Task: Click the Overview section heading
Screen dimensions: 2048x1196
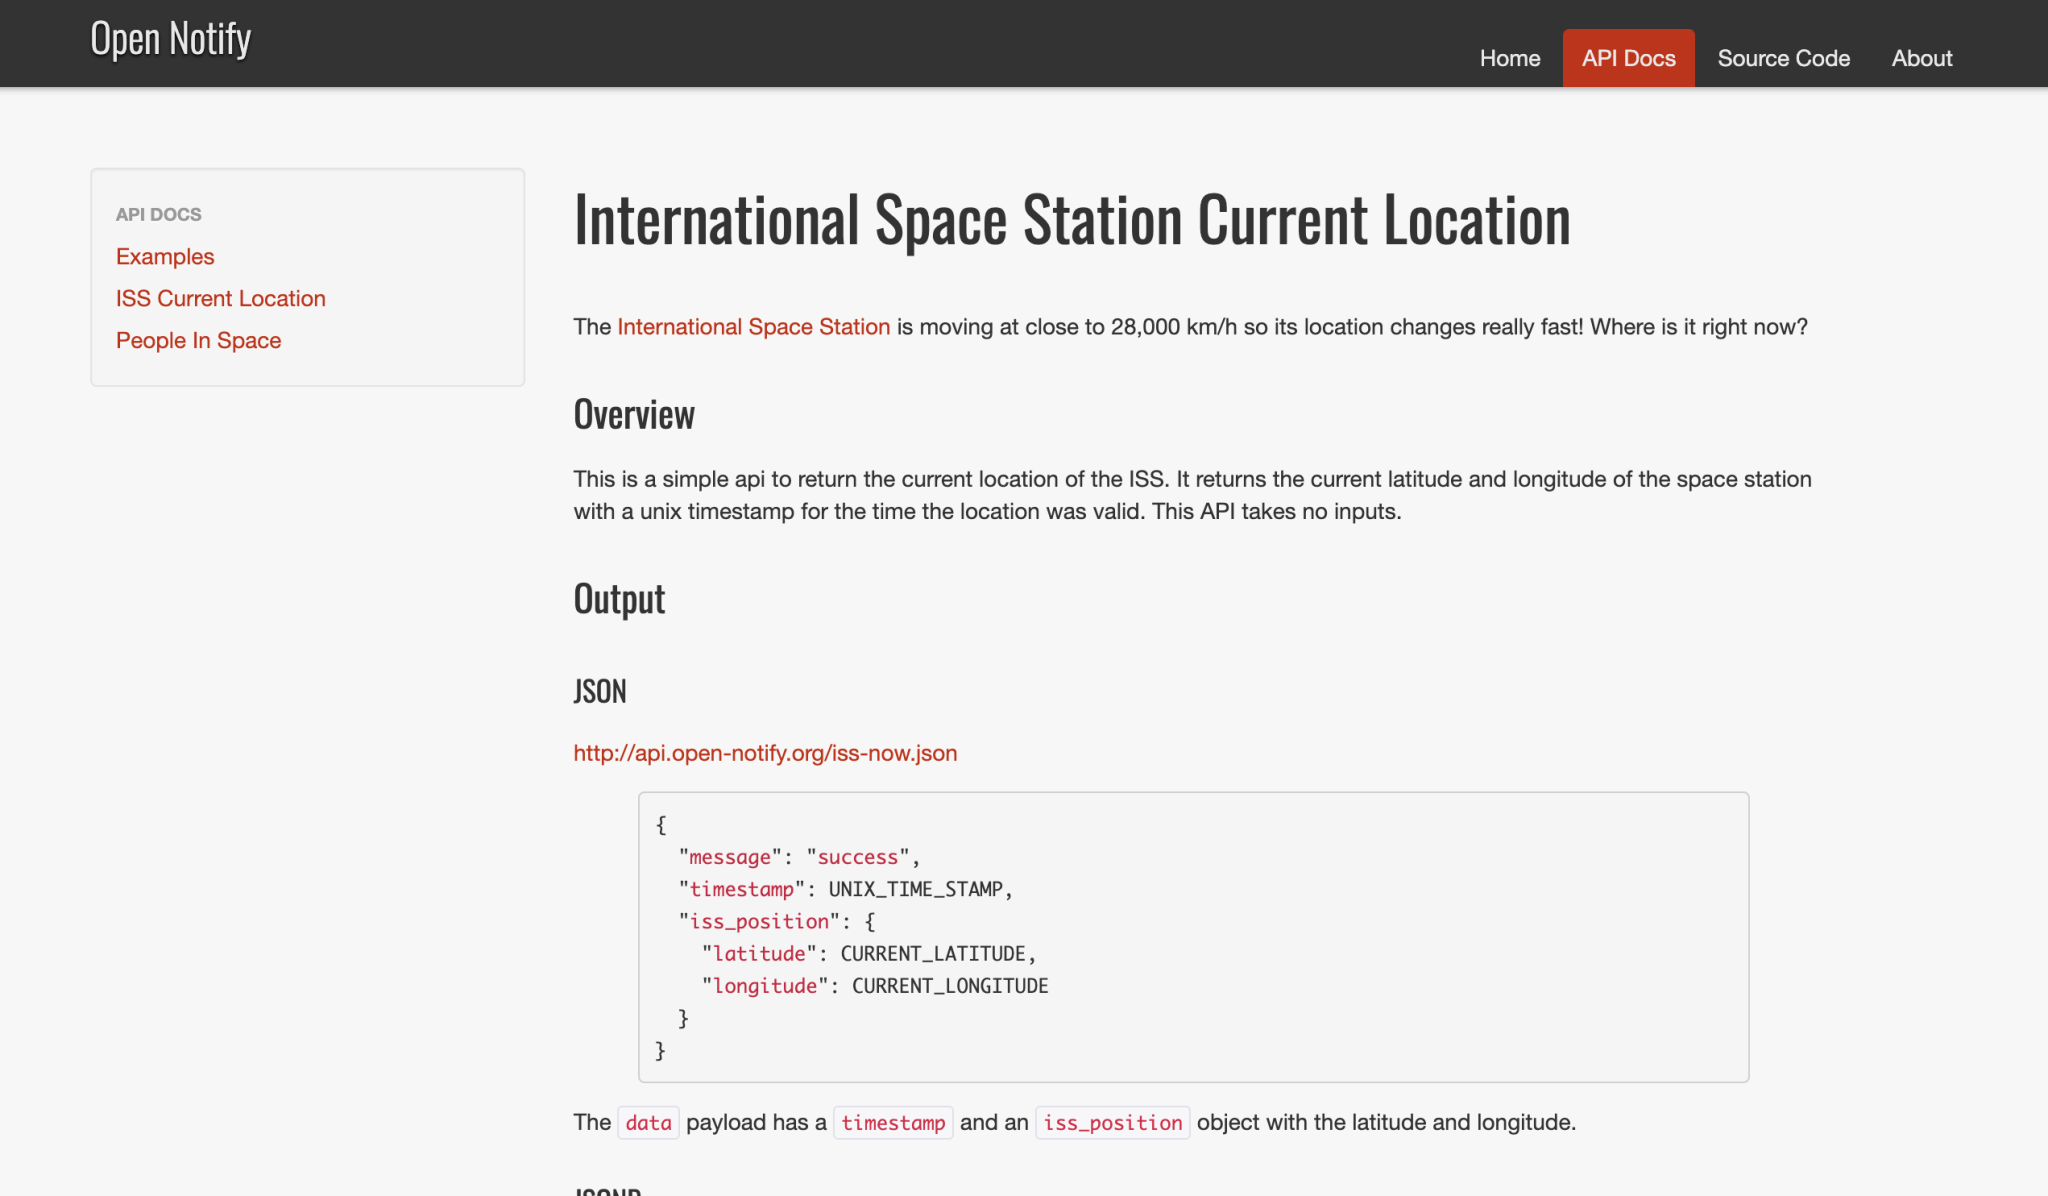Action: (x=634, y=415)
